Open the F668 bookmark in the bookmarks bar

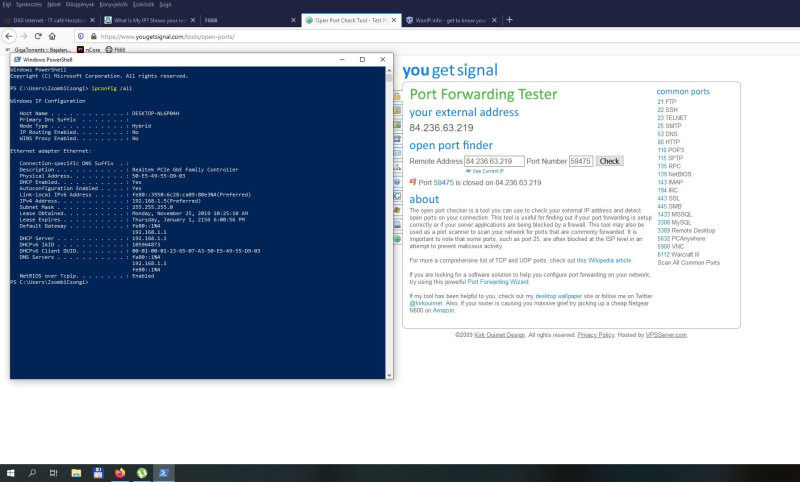115,49
